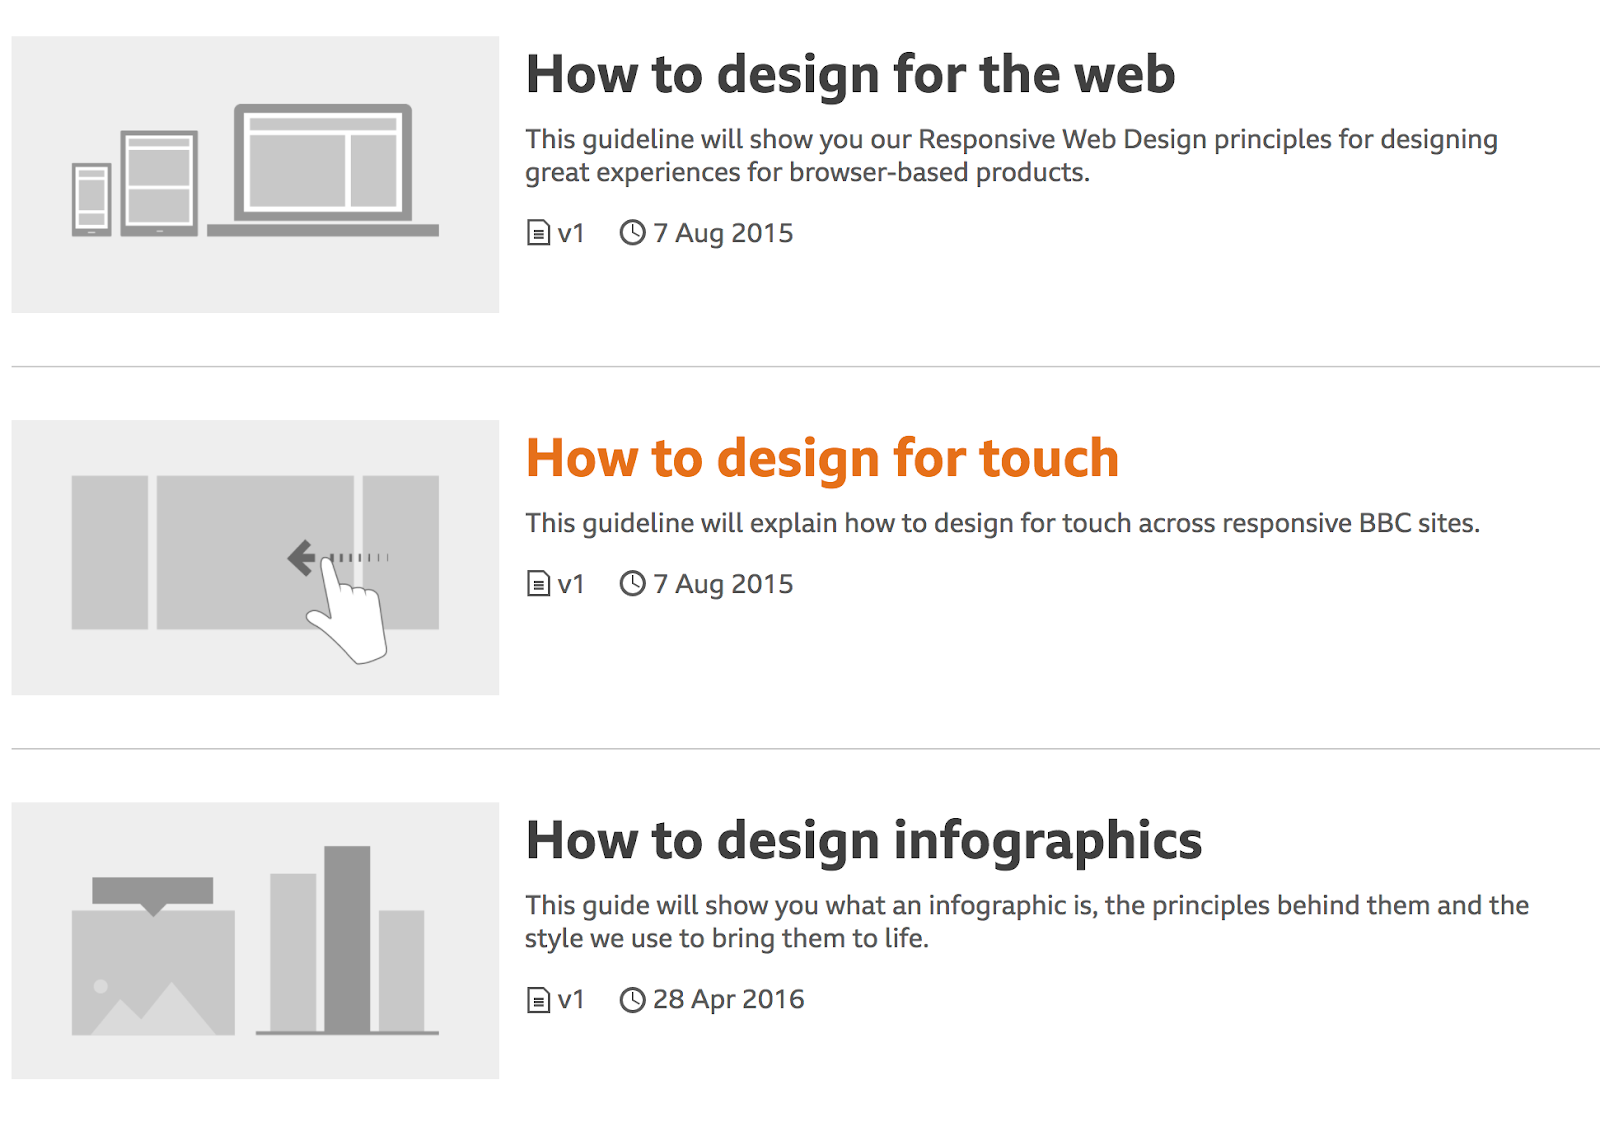
Task: Select '7 Aug 2015' under web guideline
Action: click(723, 233)
